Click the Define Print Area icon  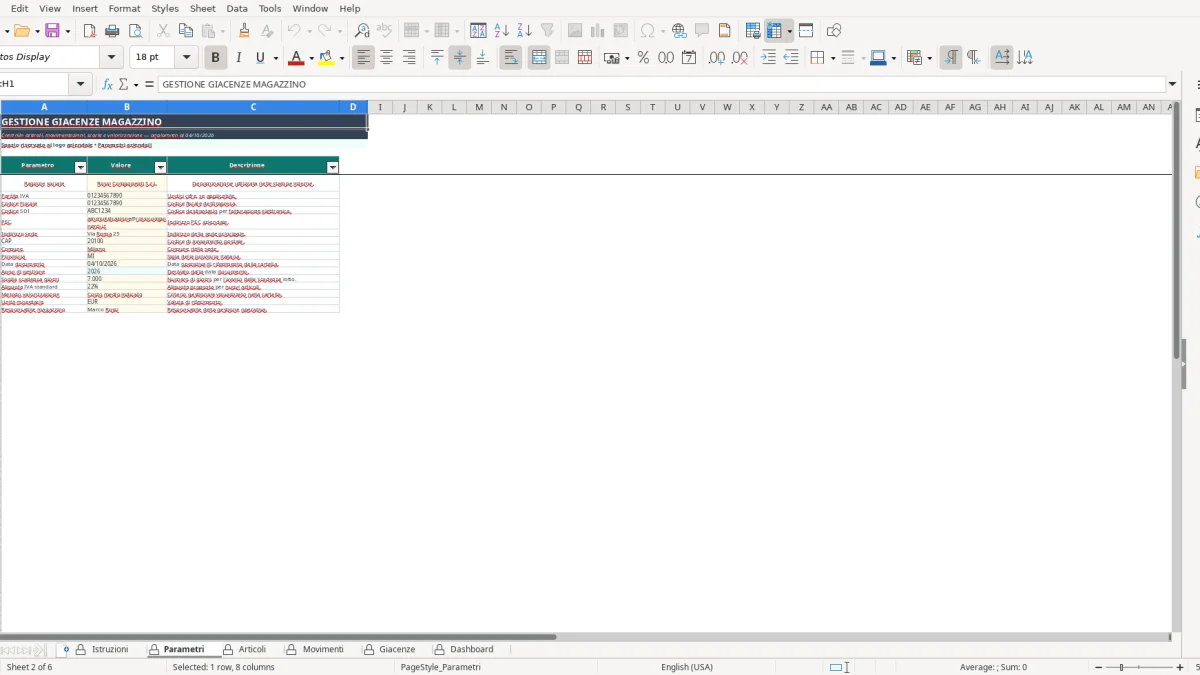[753, 31]
